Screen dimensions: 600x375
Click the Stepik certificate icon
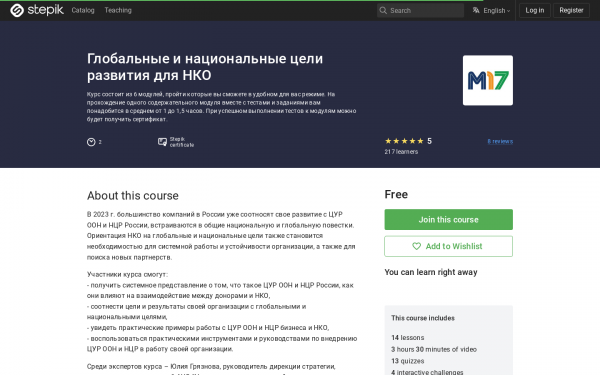point(162,142)
